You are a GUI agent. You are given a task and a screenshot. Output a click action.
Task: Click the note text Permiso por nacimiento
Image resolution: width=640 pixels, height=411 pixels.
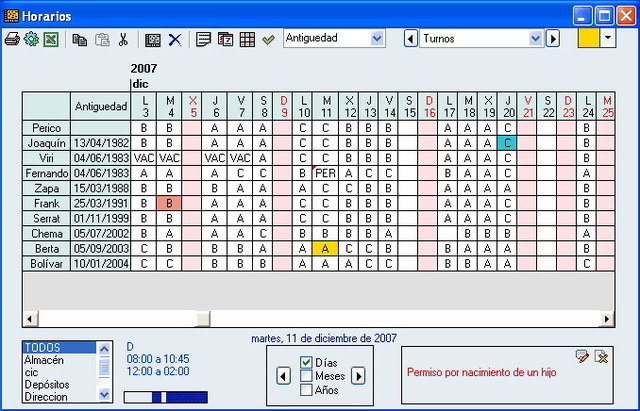point(482,373)
